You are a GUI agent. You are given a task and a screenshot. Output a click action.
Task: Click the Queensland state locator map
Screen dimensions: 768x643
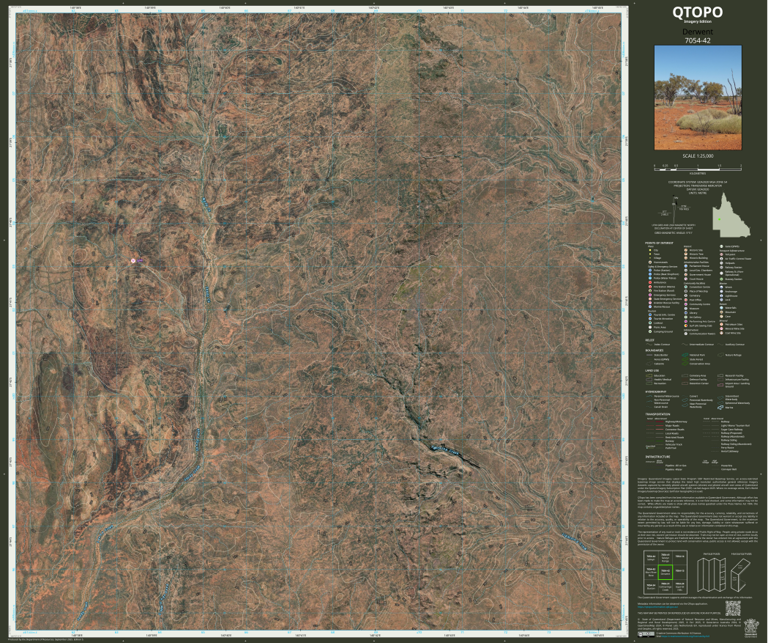[x=730, y=214]
